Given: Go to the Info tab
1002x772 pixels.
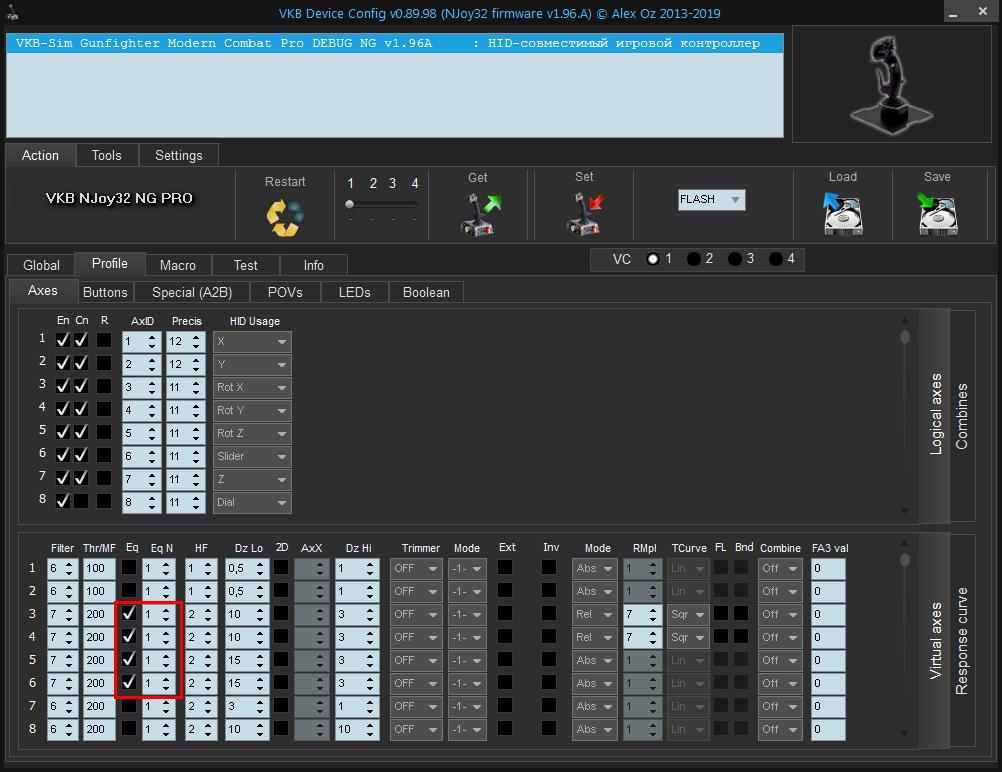Looking at the screenshot, I should pos(313,265).
